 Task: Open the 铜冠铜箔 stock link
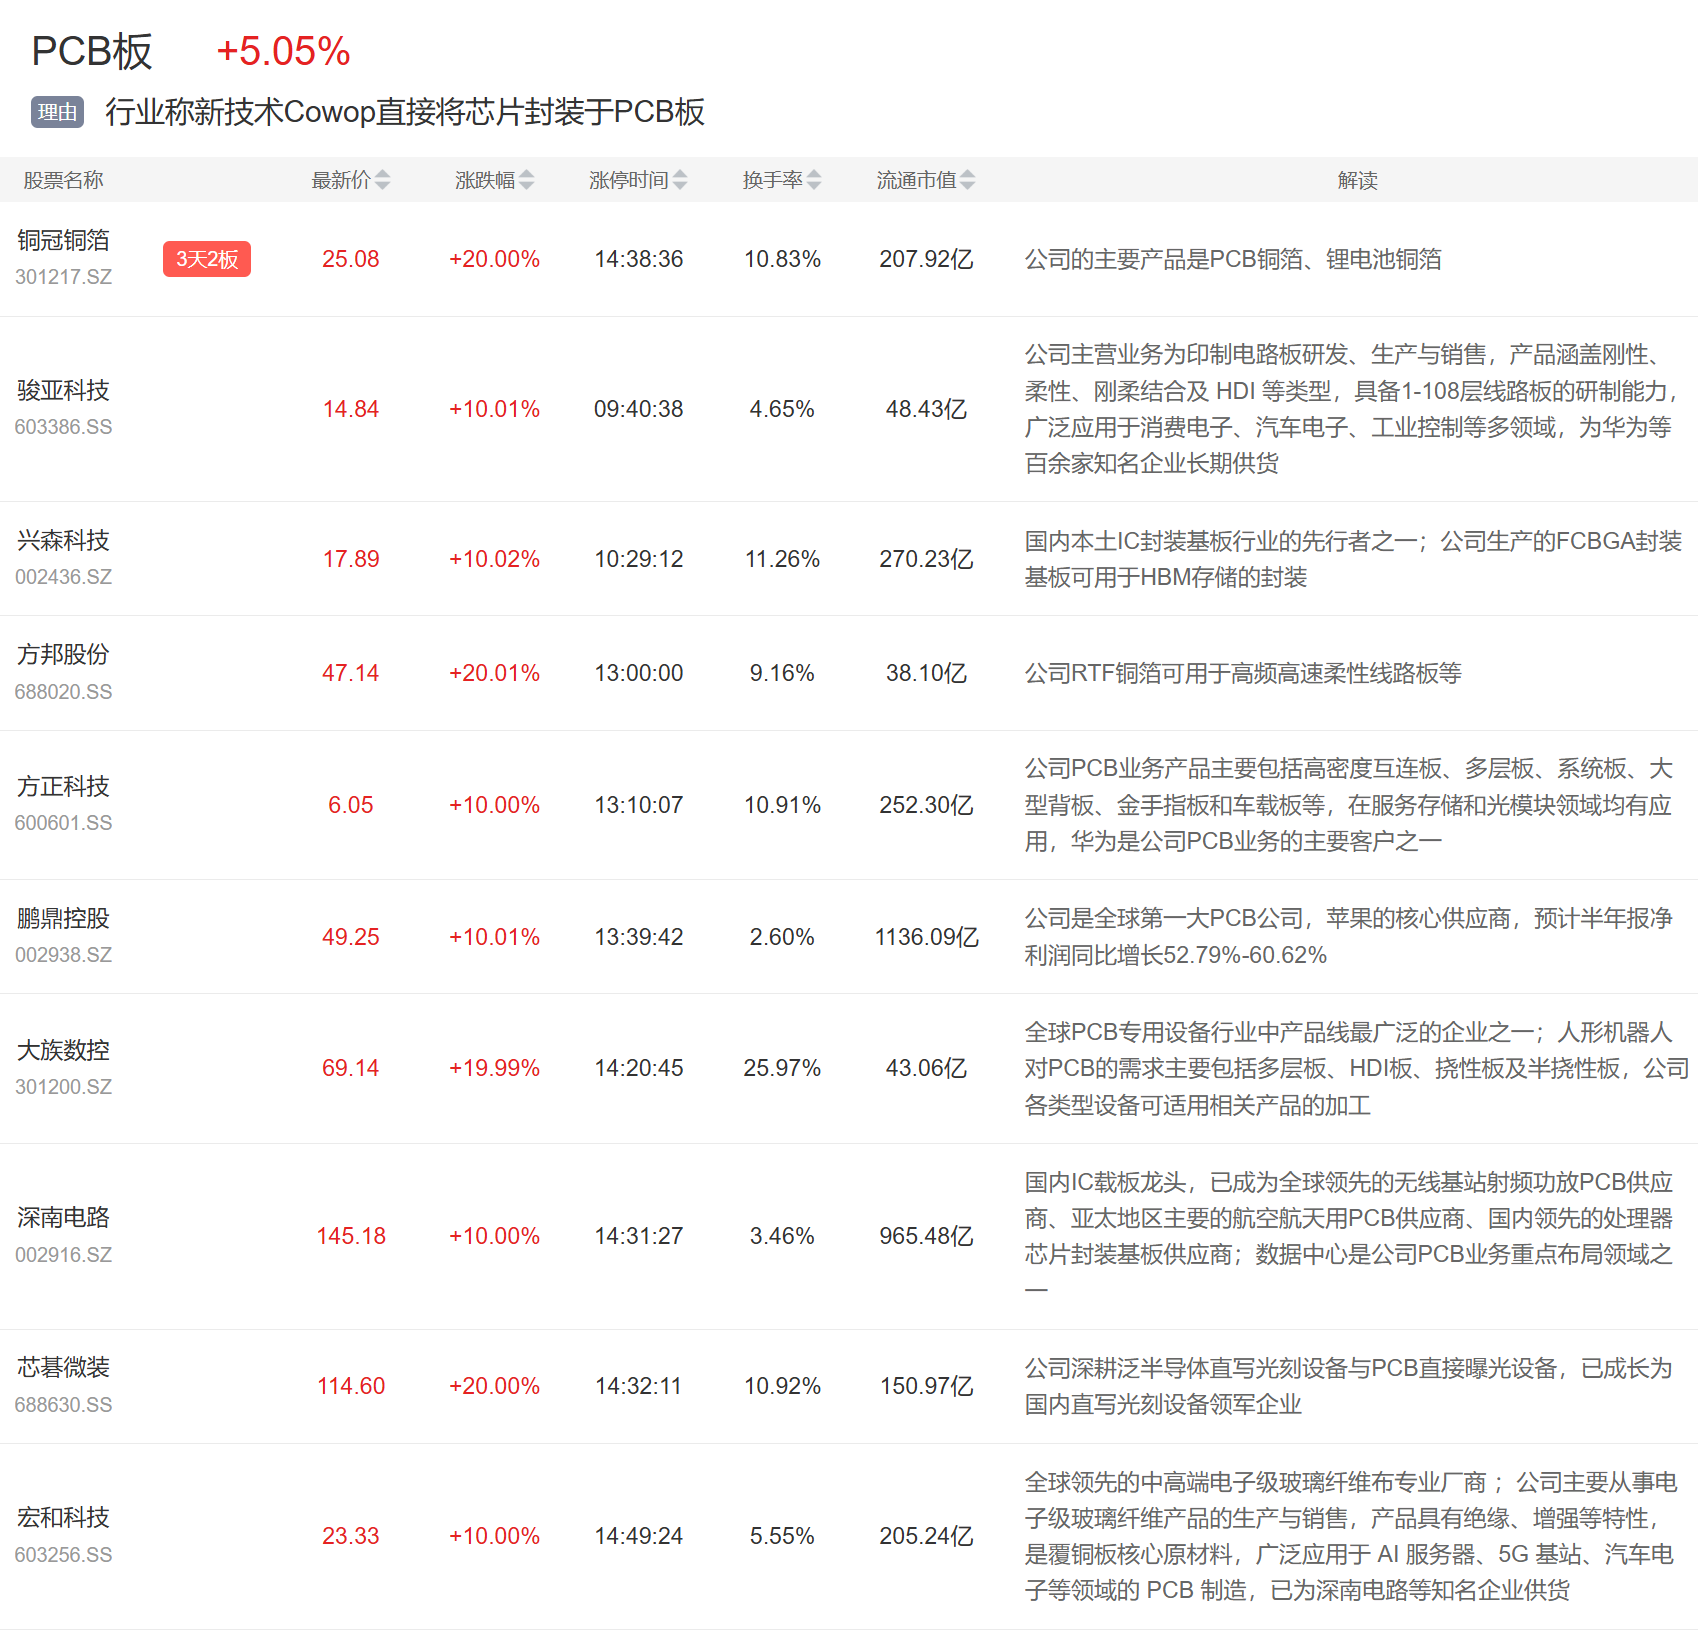coord(63,240)
